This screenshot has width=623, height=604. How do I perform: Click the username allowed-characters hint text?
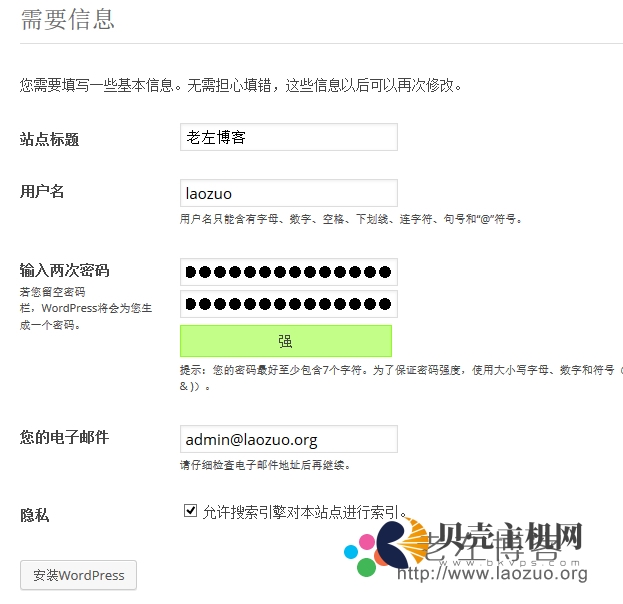coord(350,219)
